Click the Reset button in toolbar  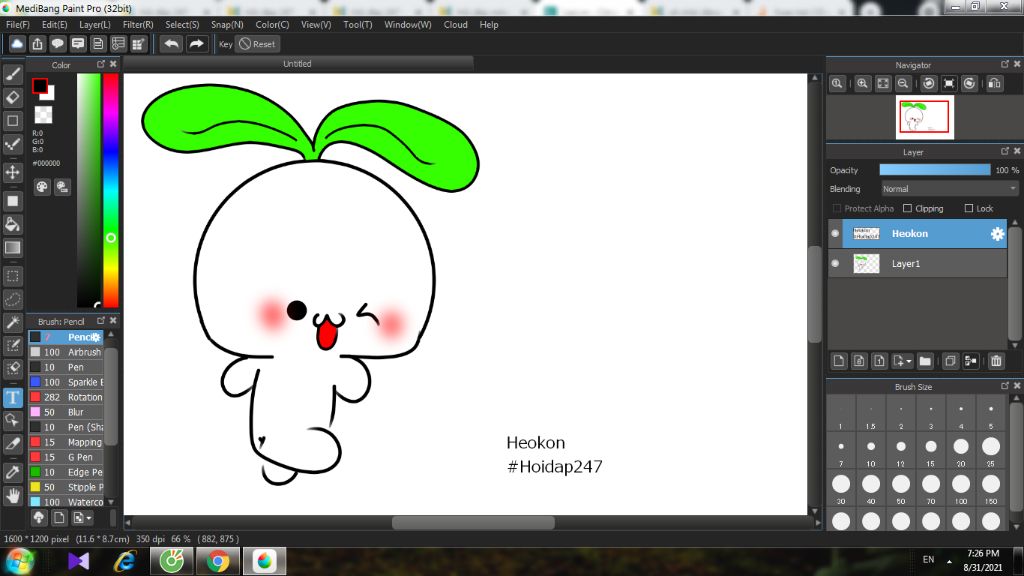257,44
